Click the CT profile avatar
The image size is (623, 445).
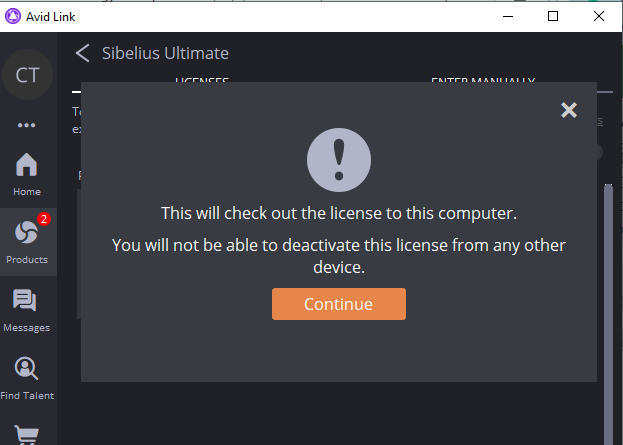(x=27, y=75)
